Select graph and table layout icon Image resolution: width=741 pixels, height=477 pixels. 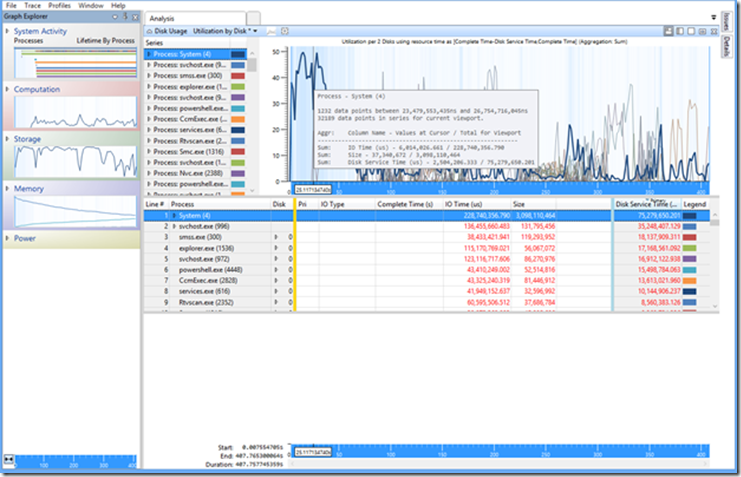tap(668, 31)
